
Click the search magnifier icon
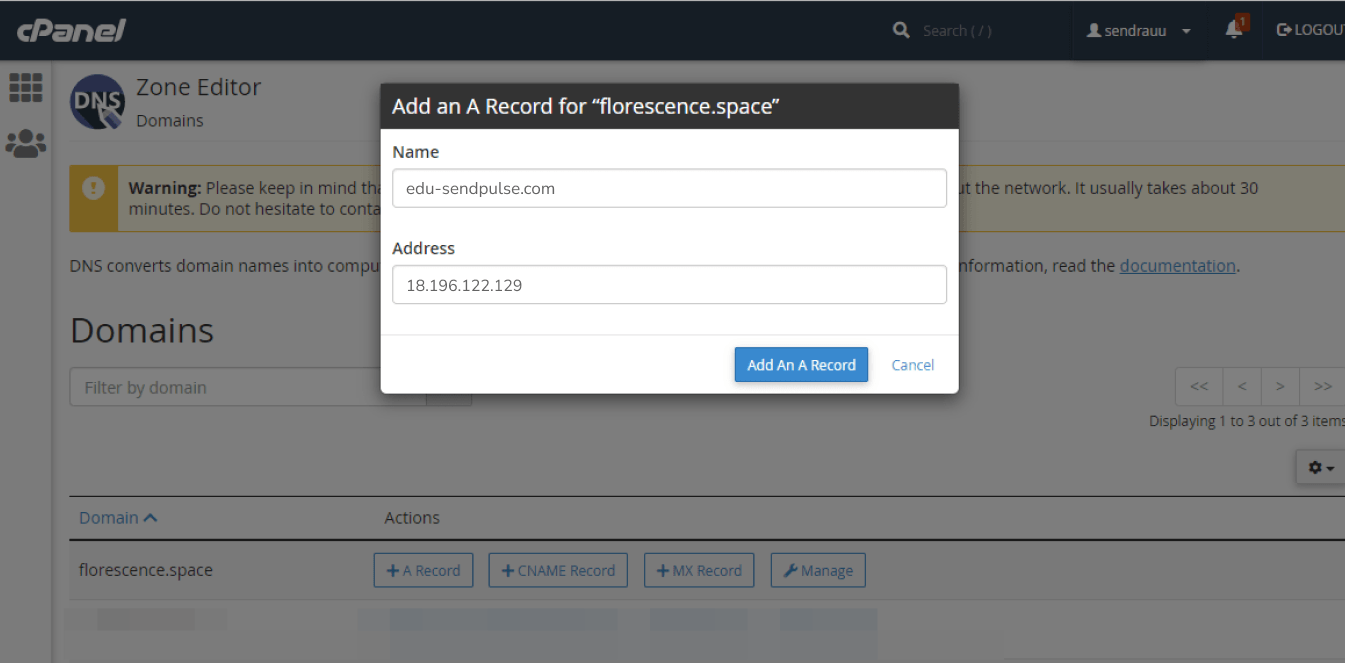coord(901,30)
